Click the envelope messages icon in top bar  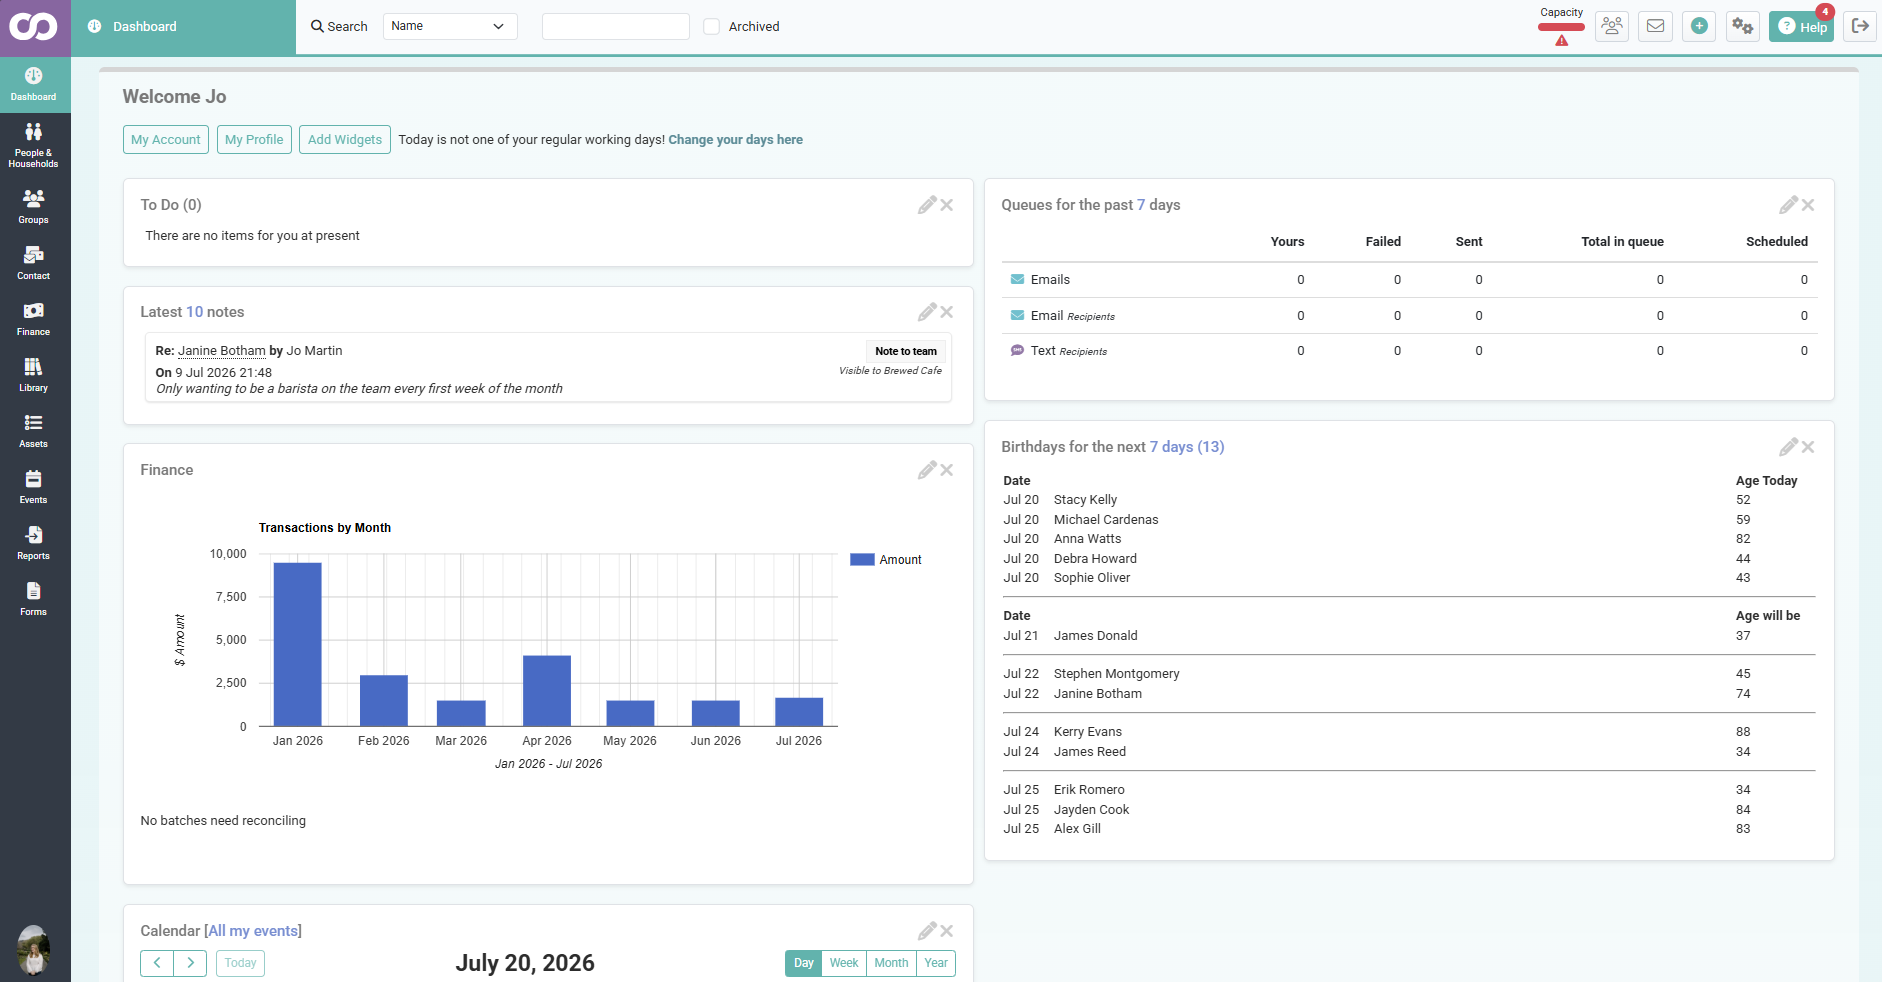click(1655, 26)
